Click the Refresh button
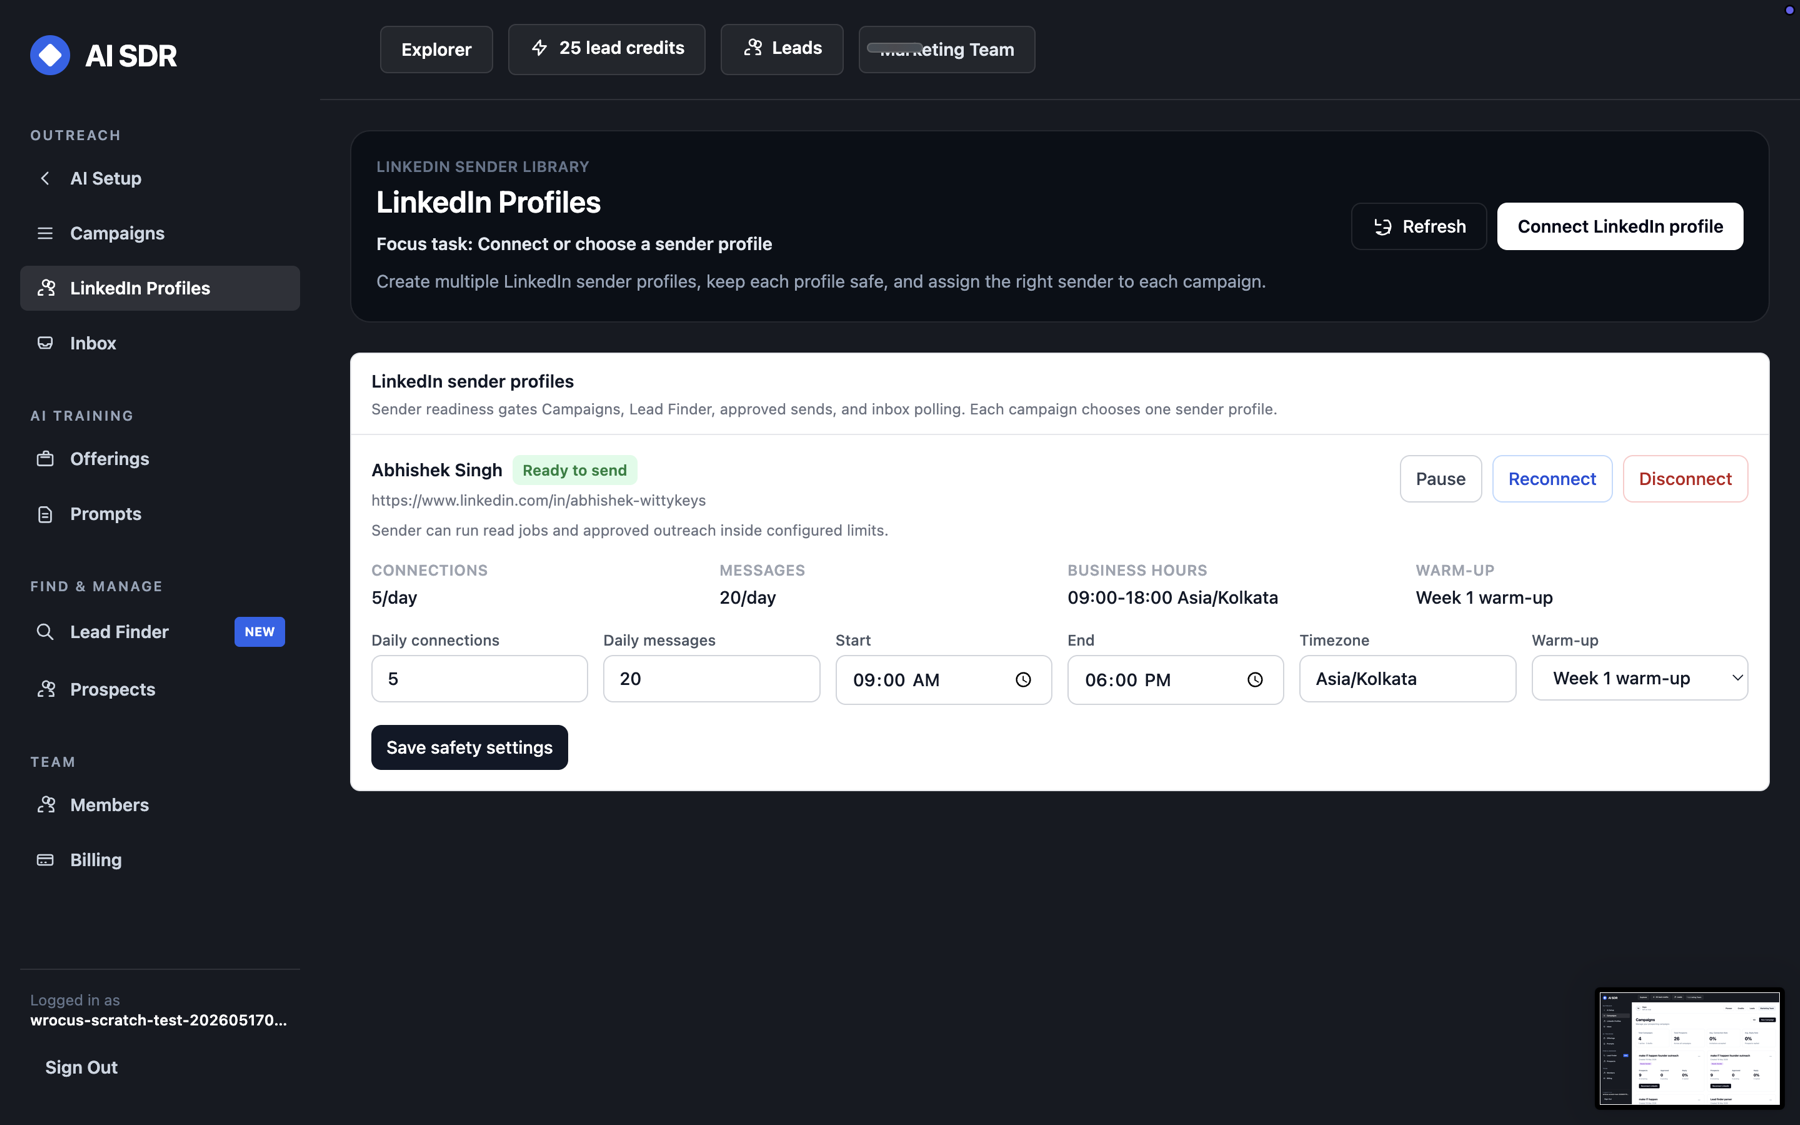This screenshot has height=1125, width=1800. point(1419,227)
